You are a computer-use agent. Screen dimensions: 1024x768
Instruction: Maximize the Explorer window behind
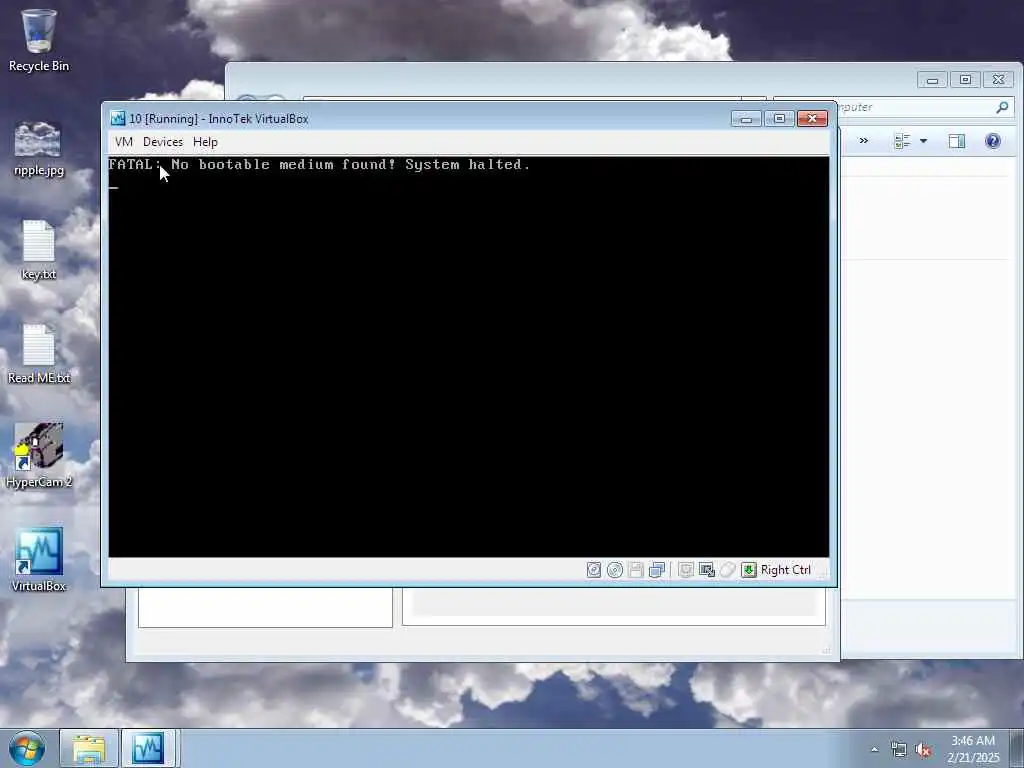965,80
